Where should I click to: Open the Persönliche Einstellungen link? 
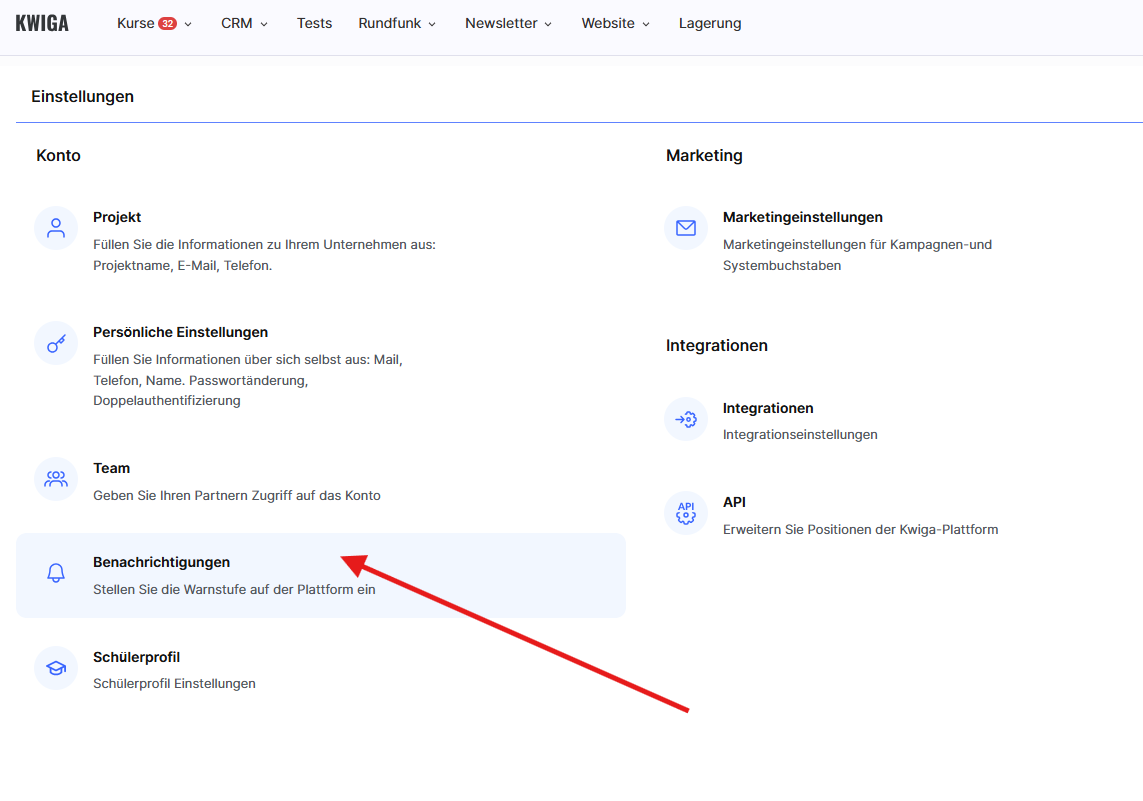pos(180,332)
